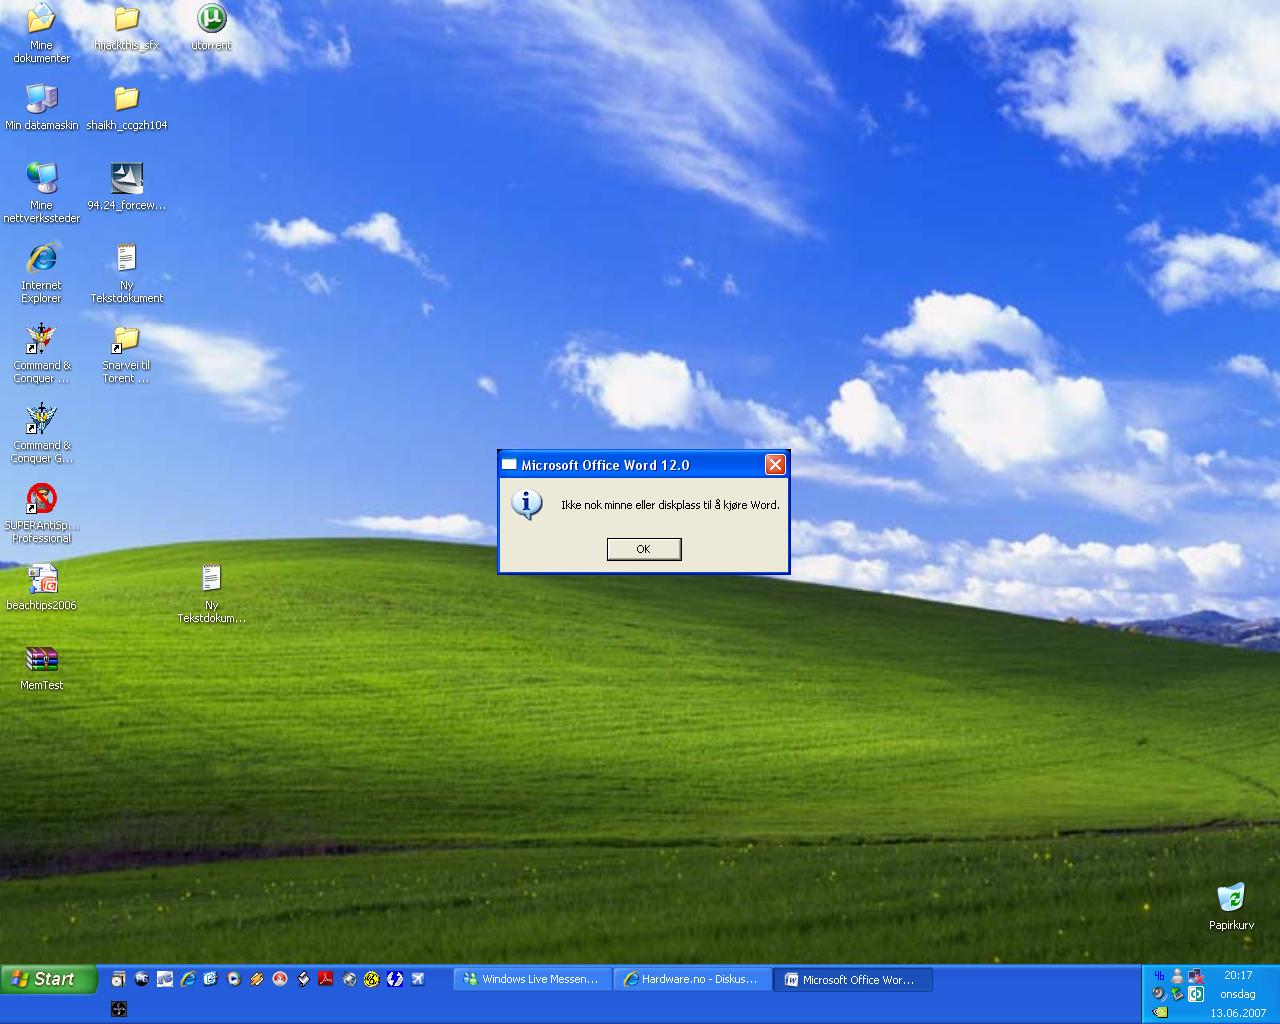Launch Adobe Reader from Quick Launch
Image resolution: width=1280 pixels, height=1024 pixels.
(x=326, y=979)
